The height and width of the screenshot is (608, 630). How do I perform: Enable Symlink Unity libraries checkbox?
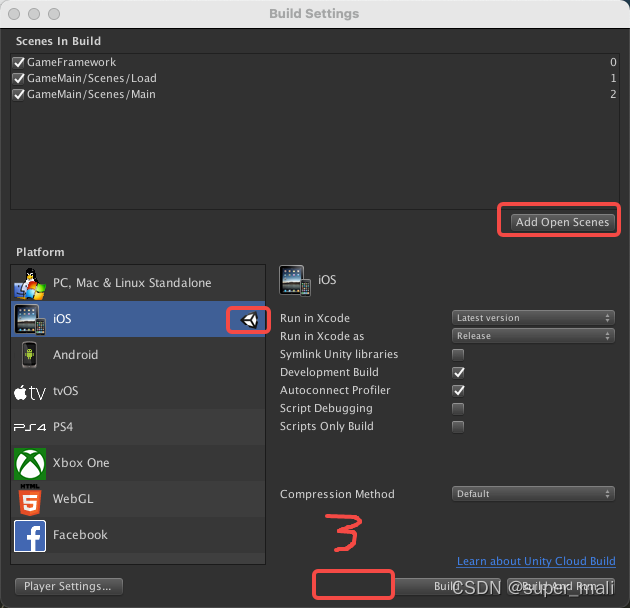point(458,354)
